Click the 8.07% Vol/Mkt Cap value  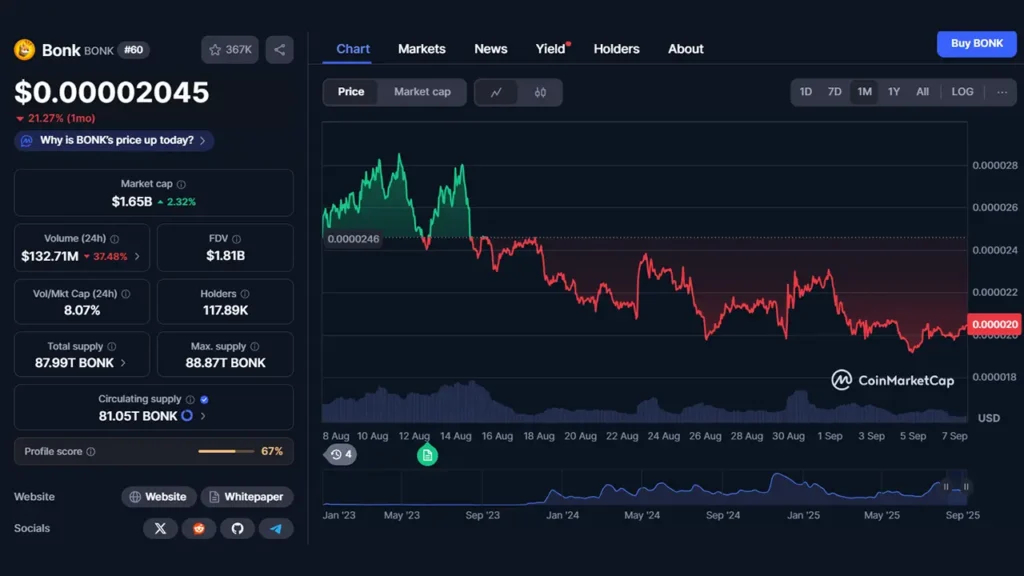[82, 310]
